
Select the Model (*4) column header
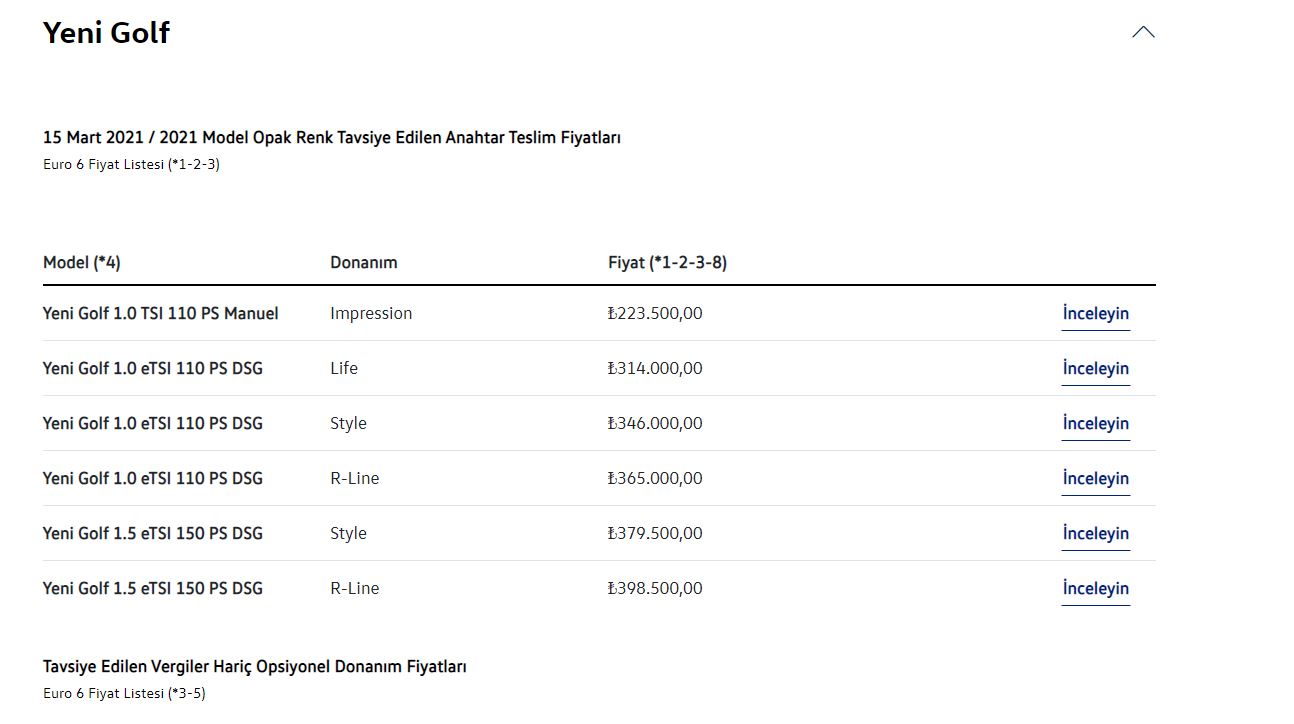[82, 262]
